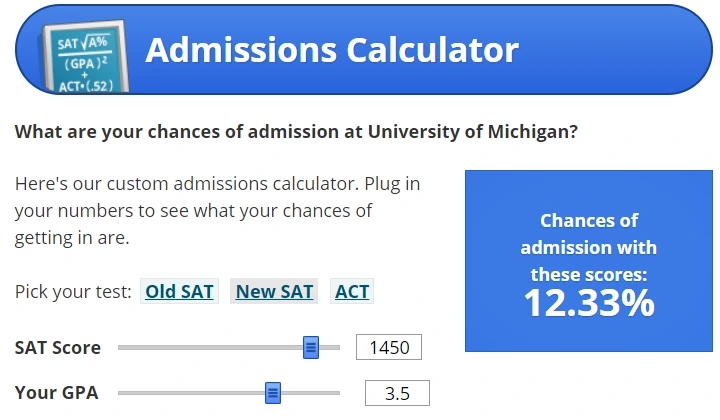Focus the GPA field showing 3.5
720x420 pixels.
tap(397, 393)
